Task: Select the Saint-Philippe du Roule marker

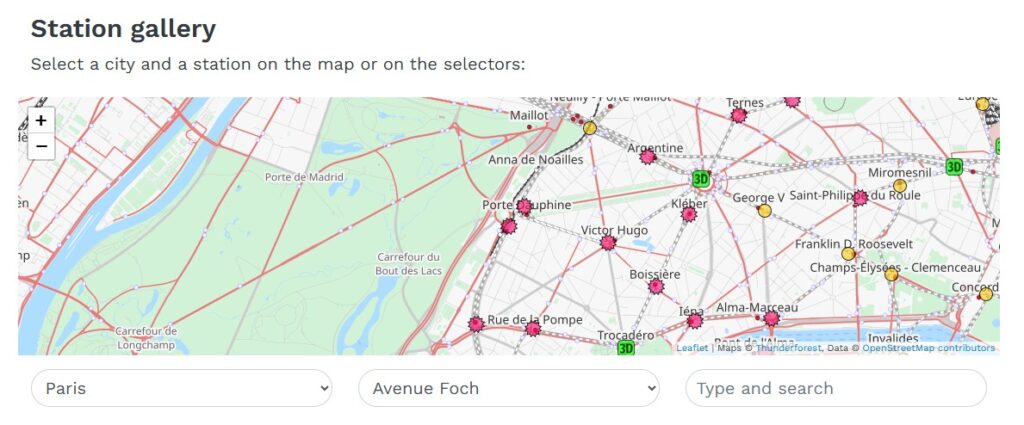Action: [x=860, y=198]
